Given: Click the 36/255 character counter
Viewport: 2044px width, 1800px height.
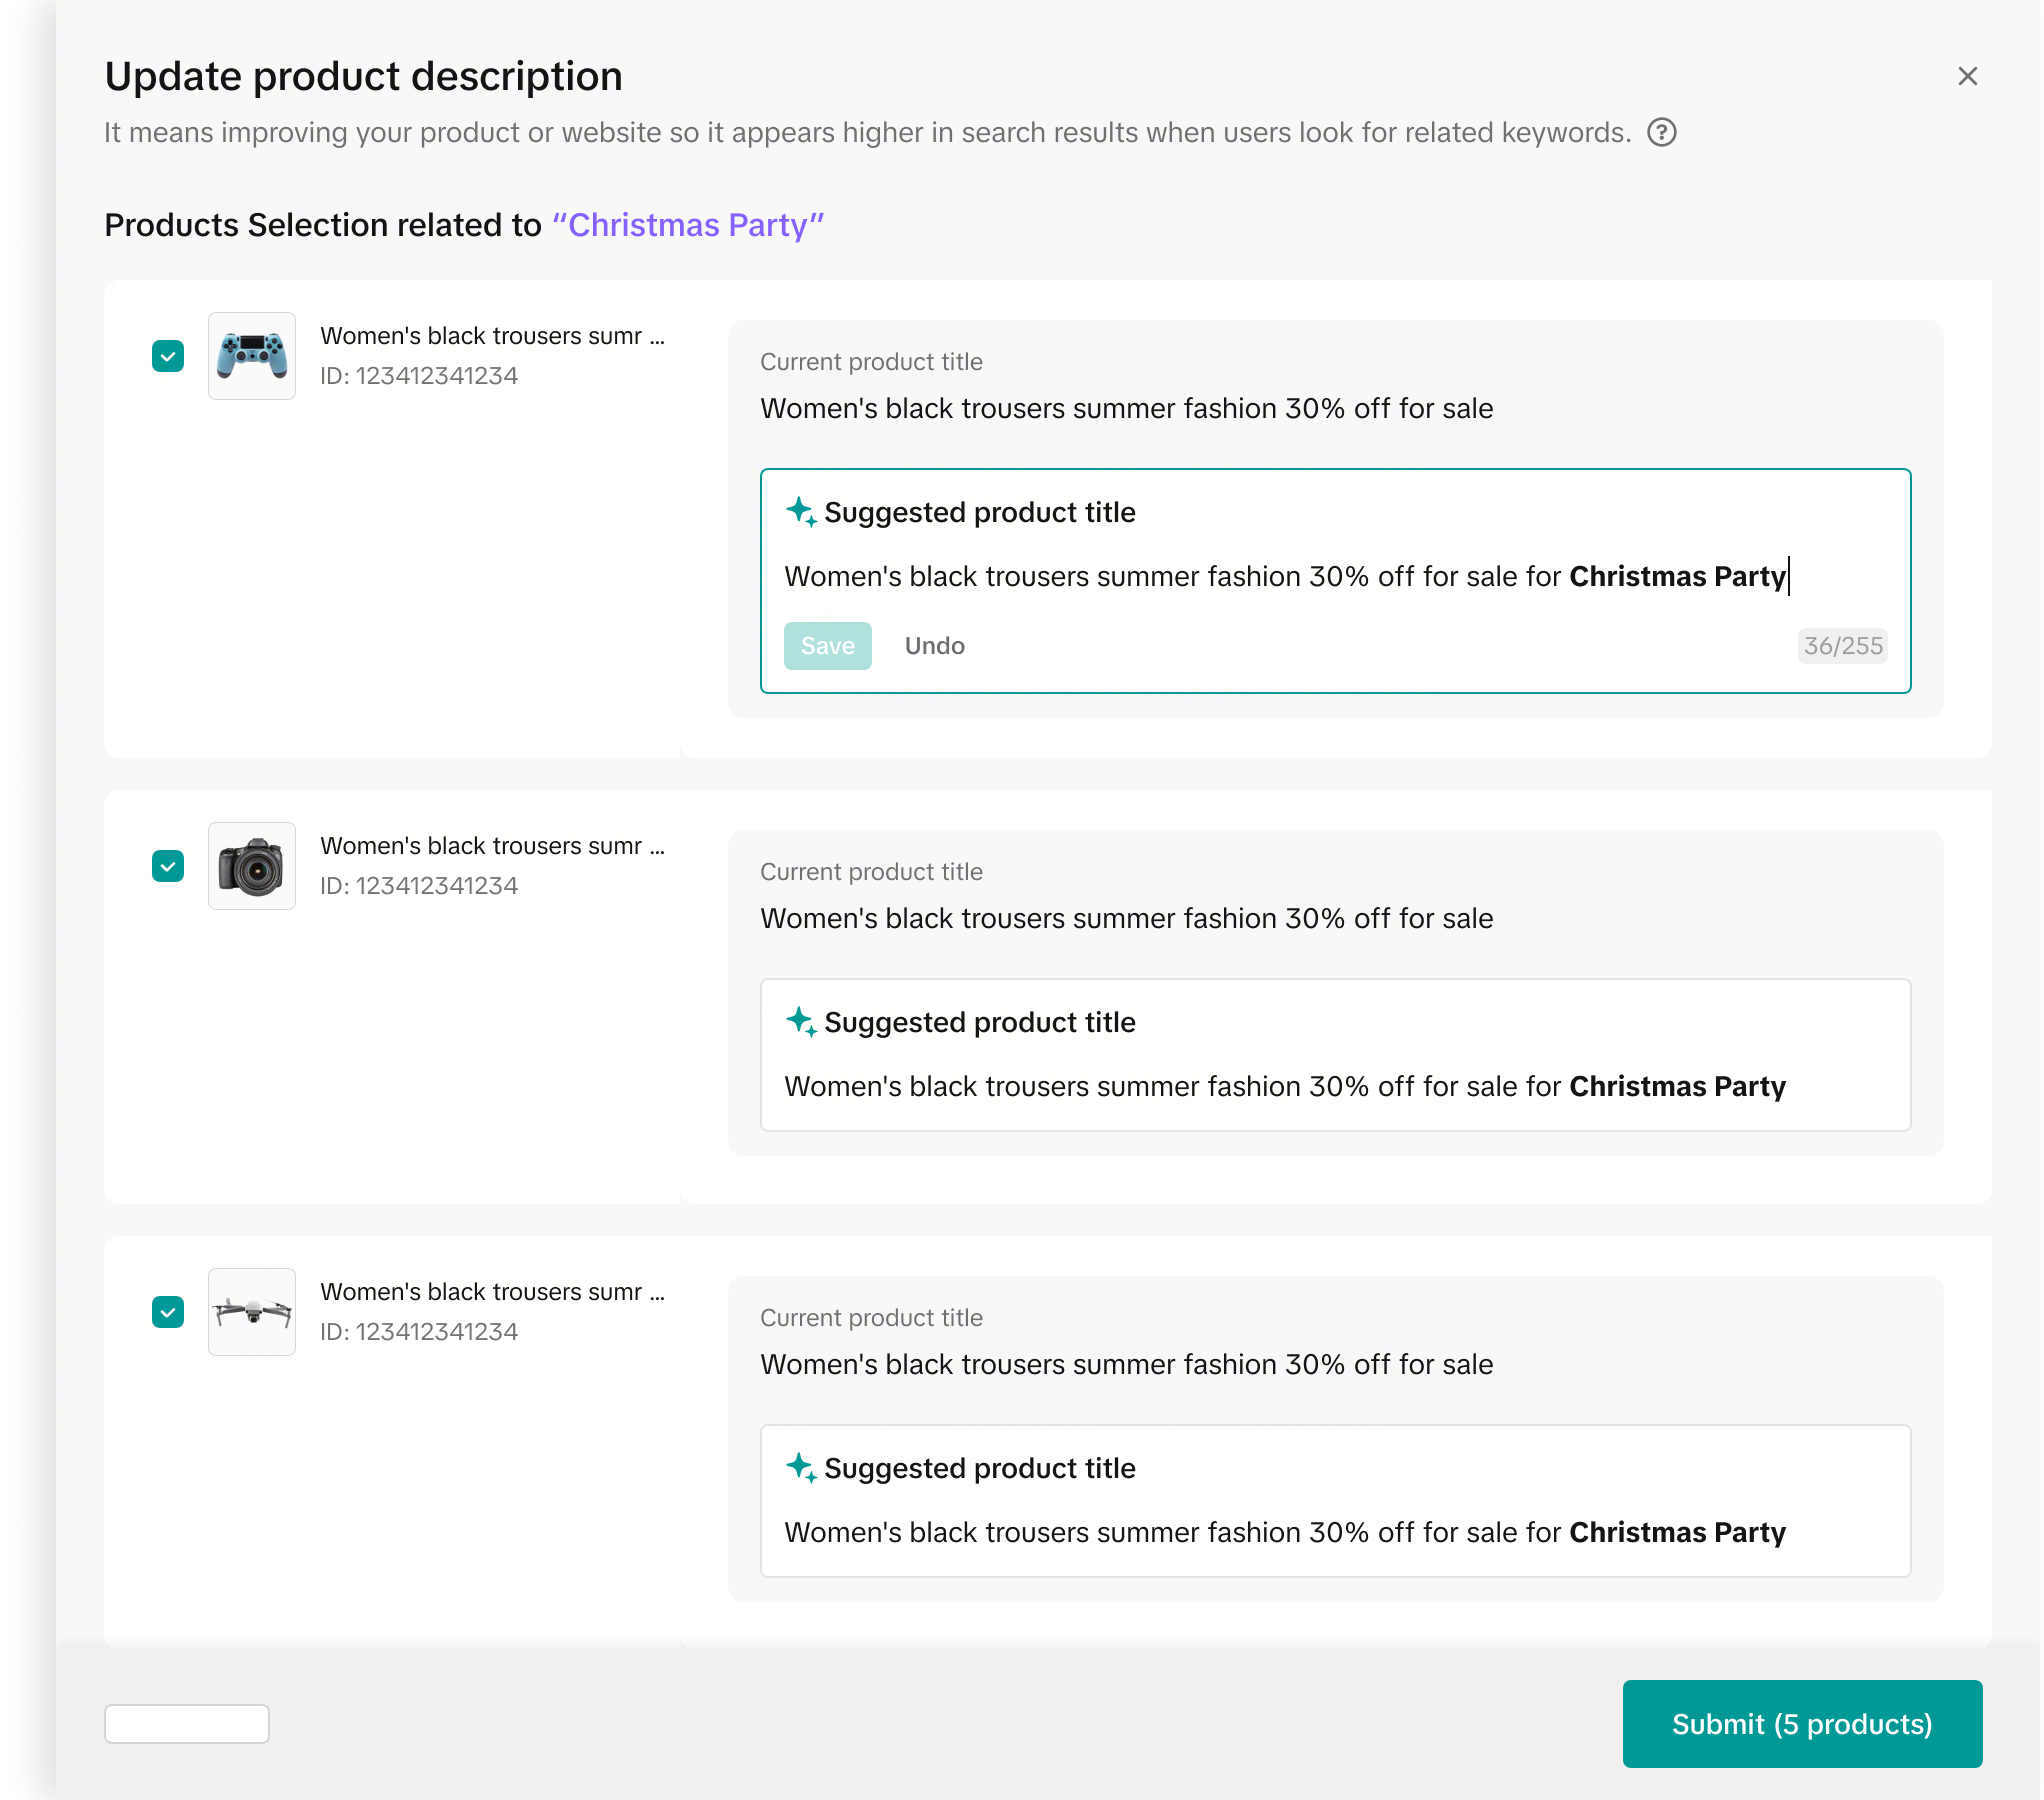Looking at the screenshot, I should click(x=1842, y=646).
